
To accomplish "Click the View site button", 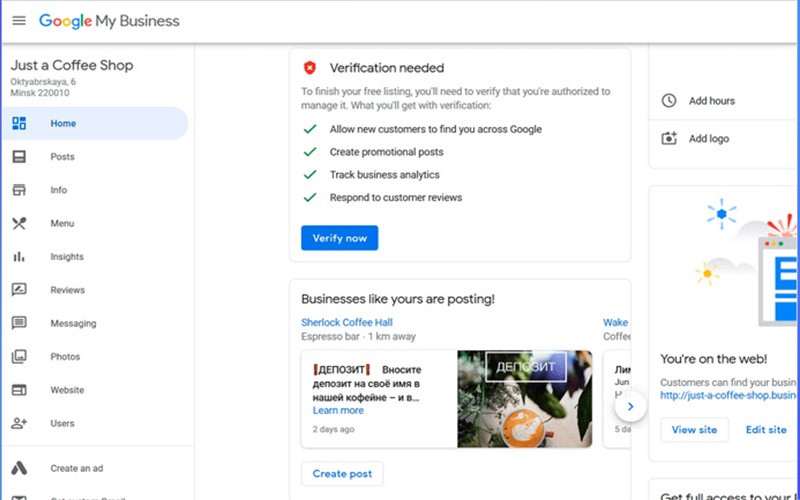I will (x=694, y=430).
